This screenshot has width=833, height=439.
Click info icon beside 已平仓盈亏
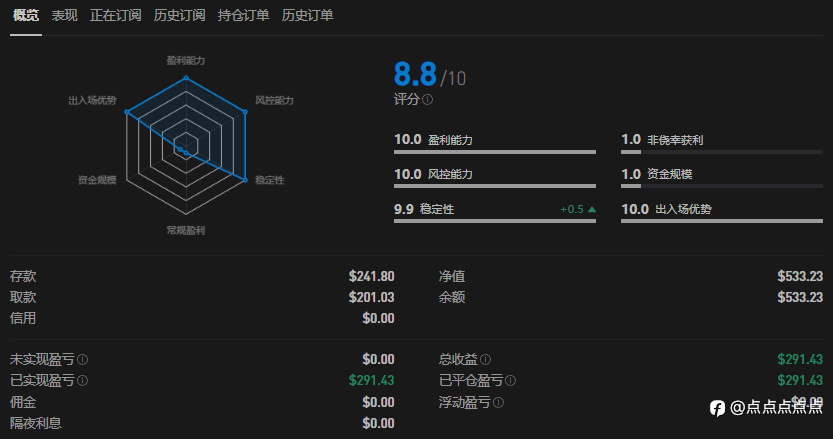tap(511, 381)
